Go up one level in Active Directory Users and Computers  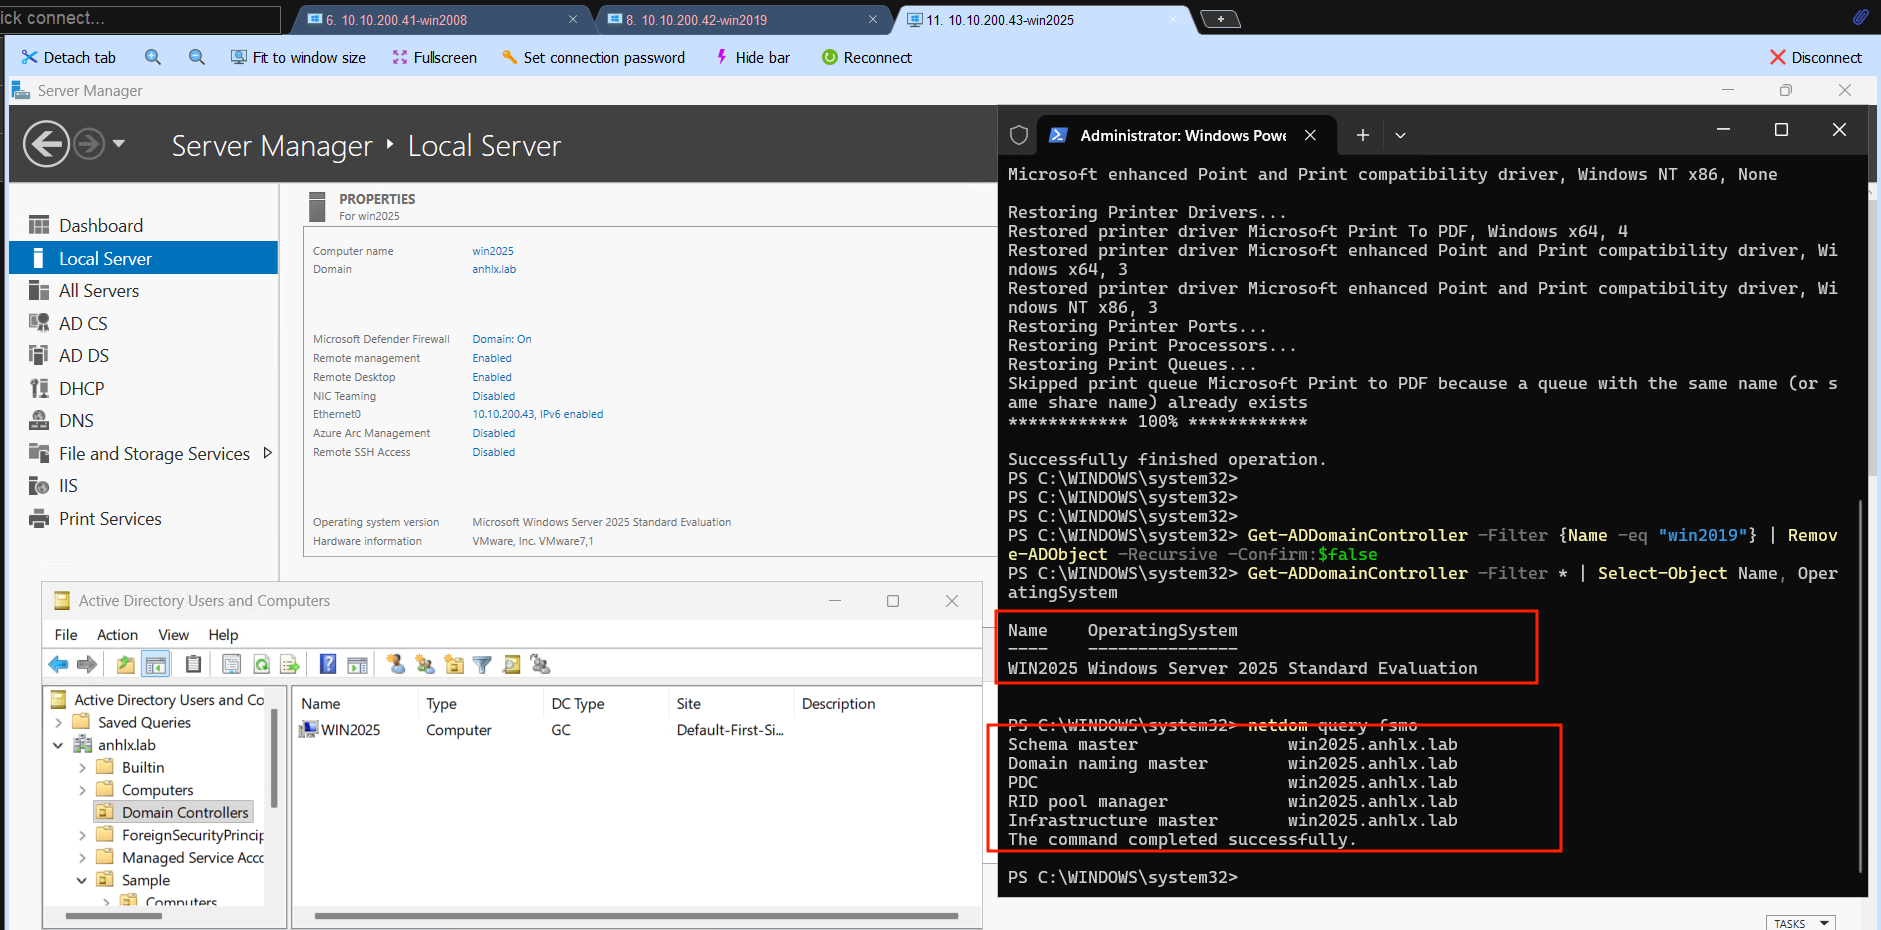click(125, 664)
